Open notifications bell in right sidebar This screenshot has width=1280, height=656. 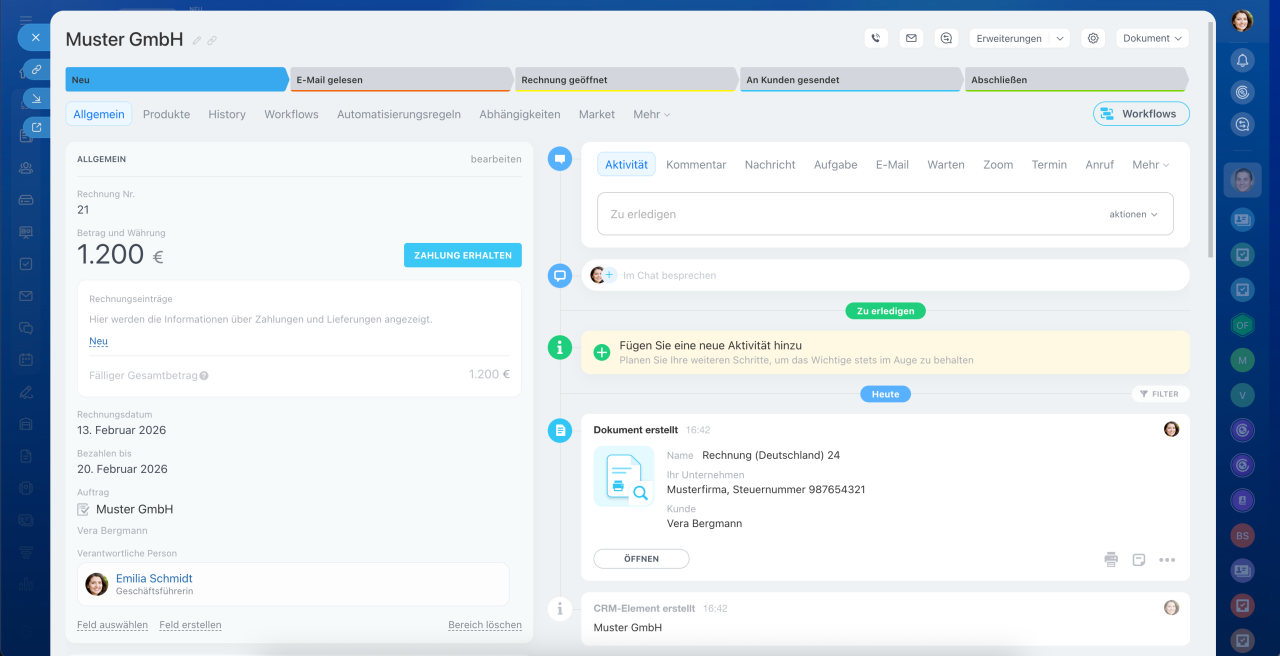[x=1242, y=60]
